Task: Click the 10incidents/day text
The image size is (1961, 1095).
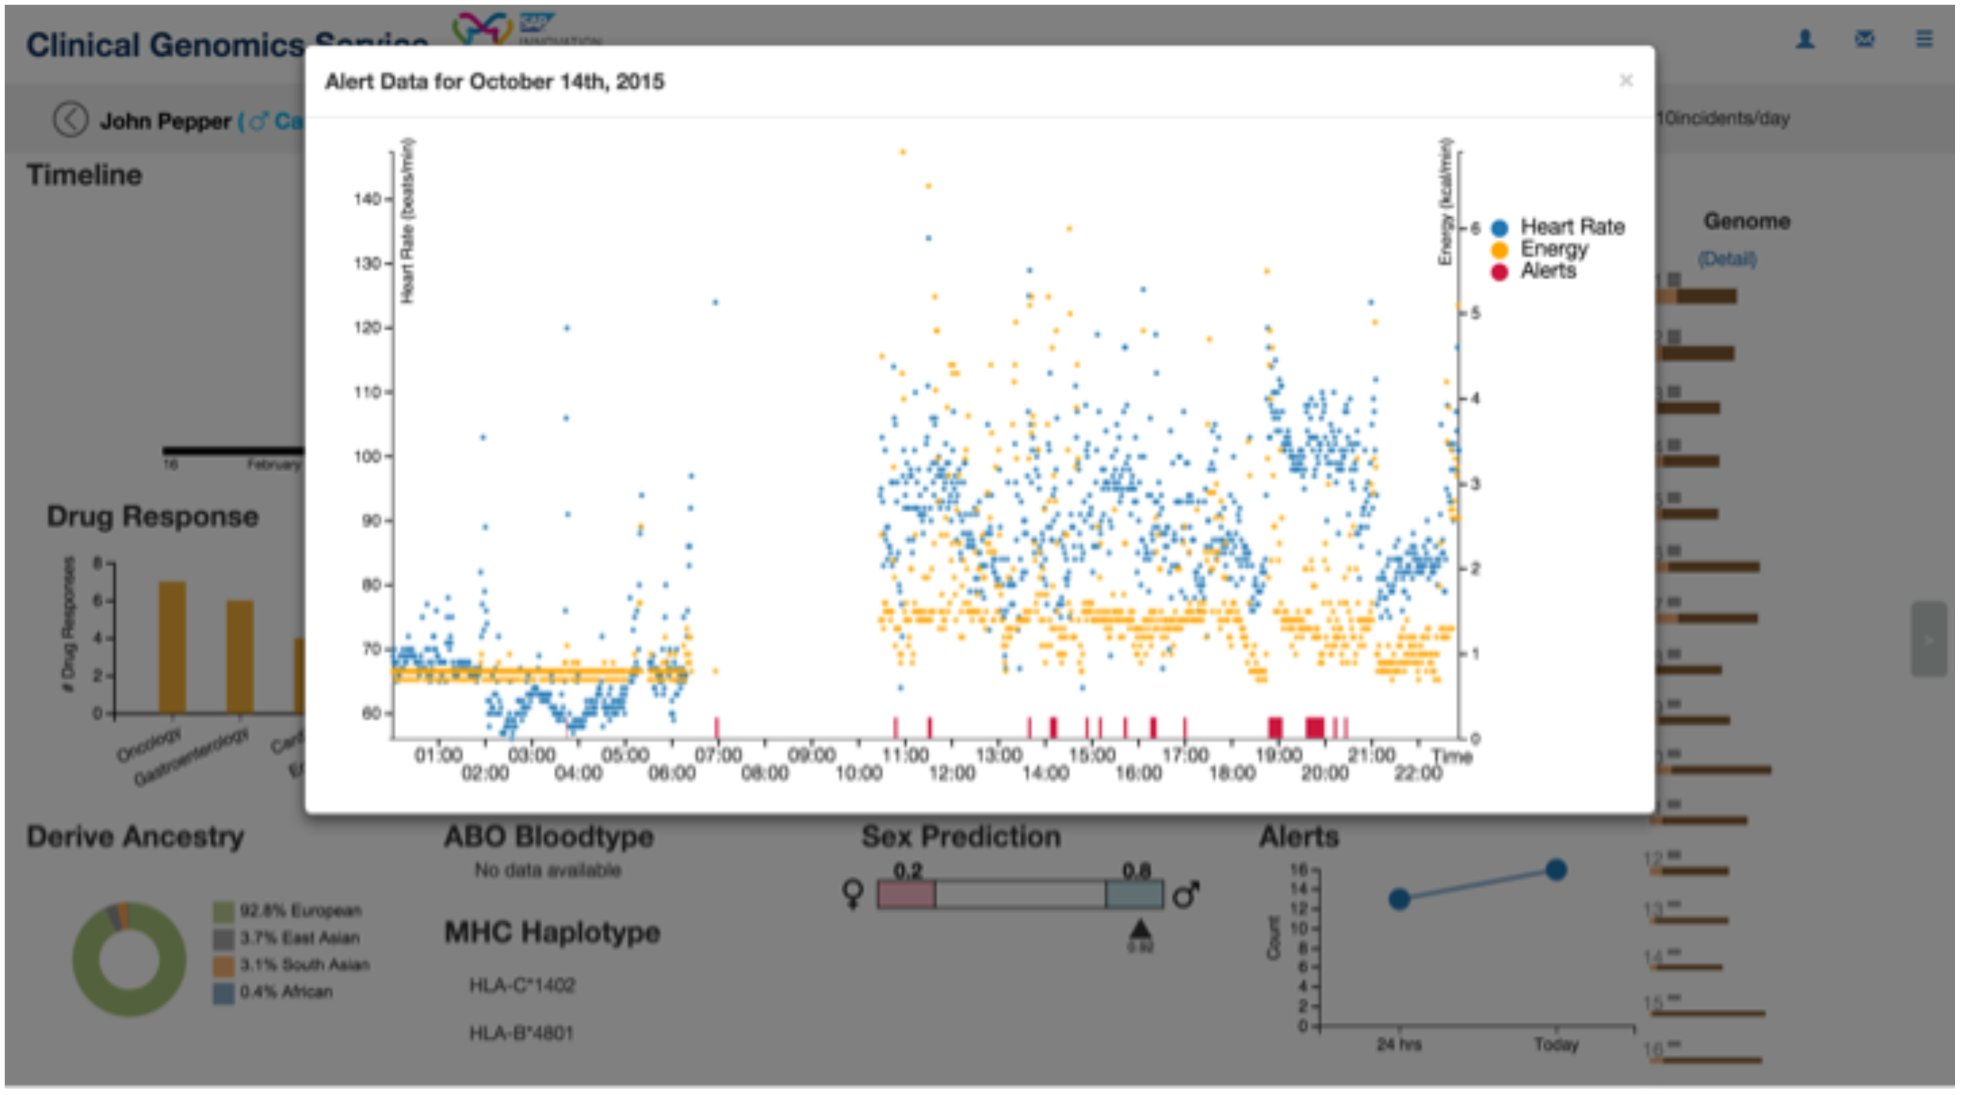Action: pyautogui.click(x=1722, y=118)
